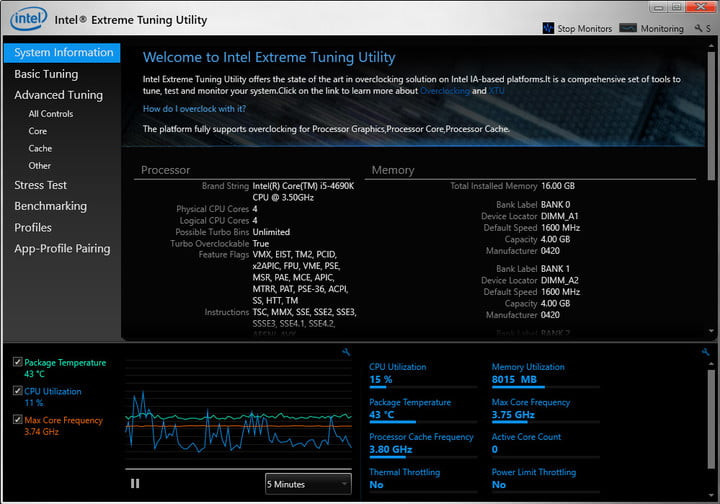Click the monitor values panel wrench icon

(x=705, y=352)
